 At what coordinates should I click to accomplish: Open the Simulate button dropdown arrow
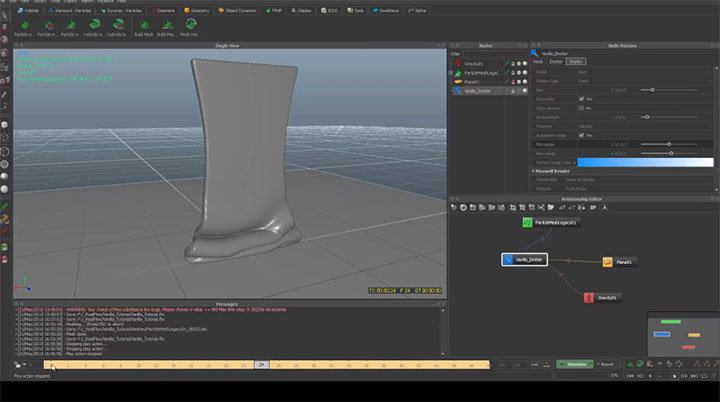click(x=591, y=364)
